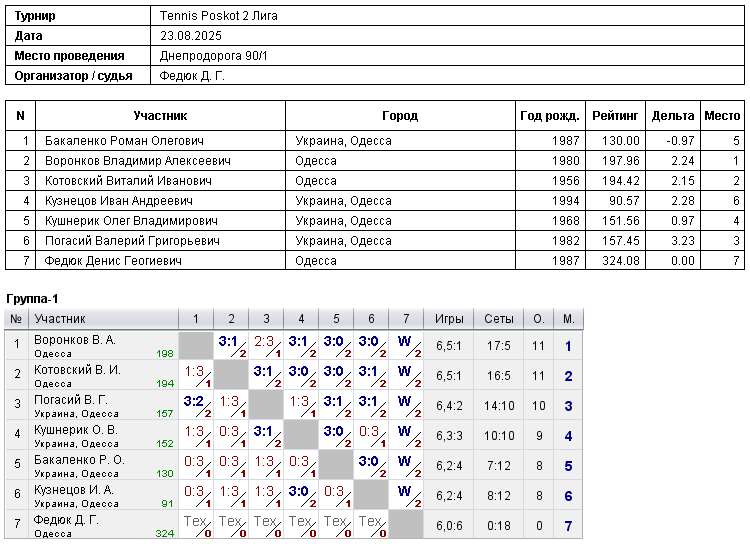This screenshot has height=544, width=750.
Task: Click participant Воронков Владимир Алексеевич in the list
Action: [137, 161]
